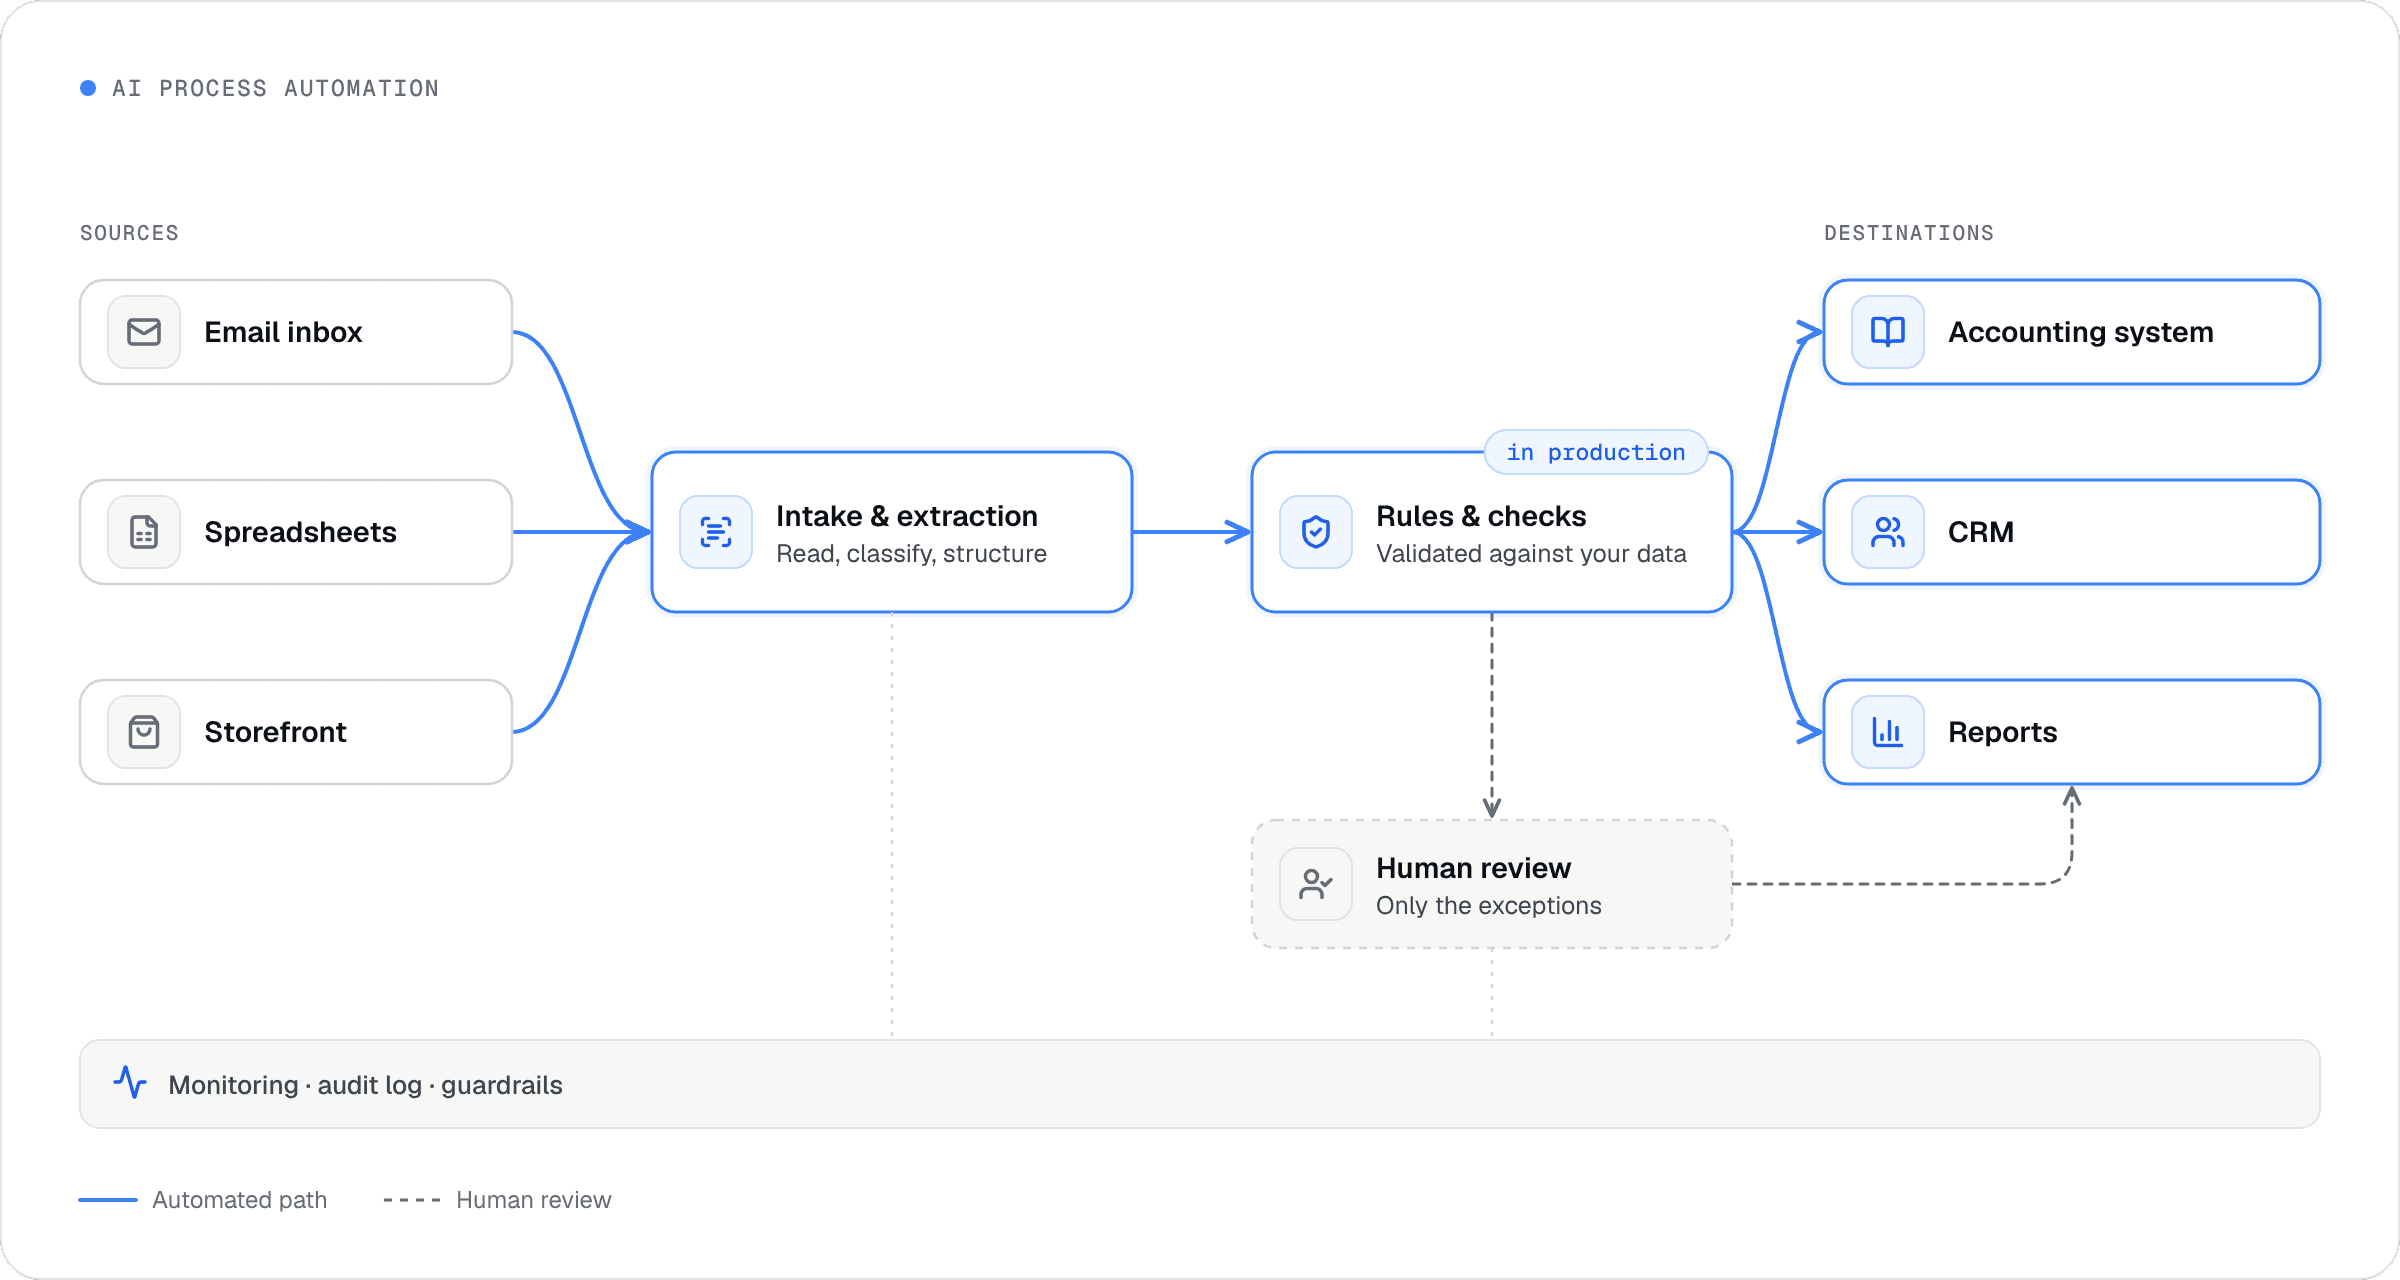Viewport: 2400px width, 1280px height.
Task: Click the Monitoring · audit log · guardrails text
Action: [365, 1085]
